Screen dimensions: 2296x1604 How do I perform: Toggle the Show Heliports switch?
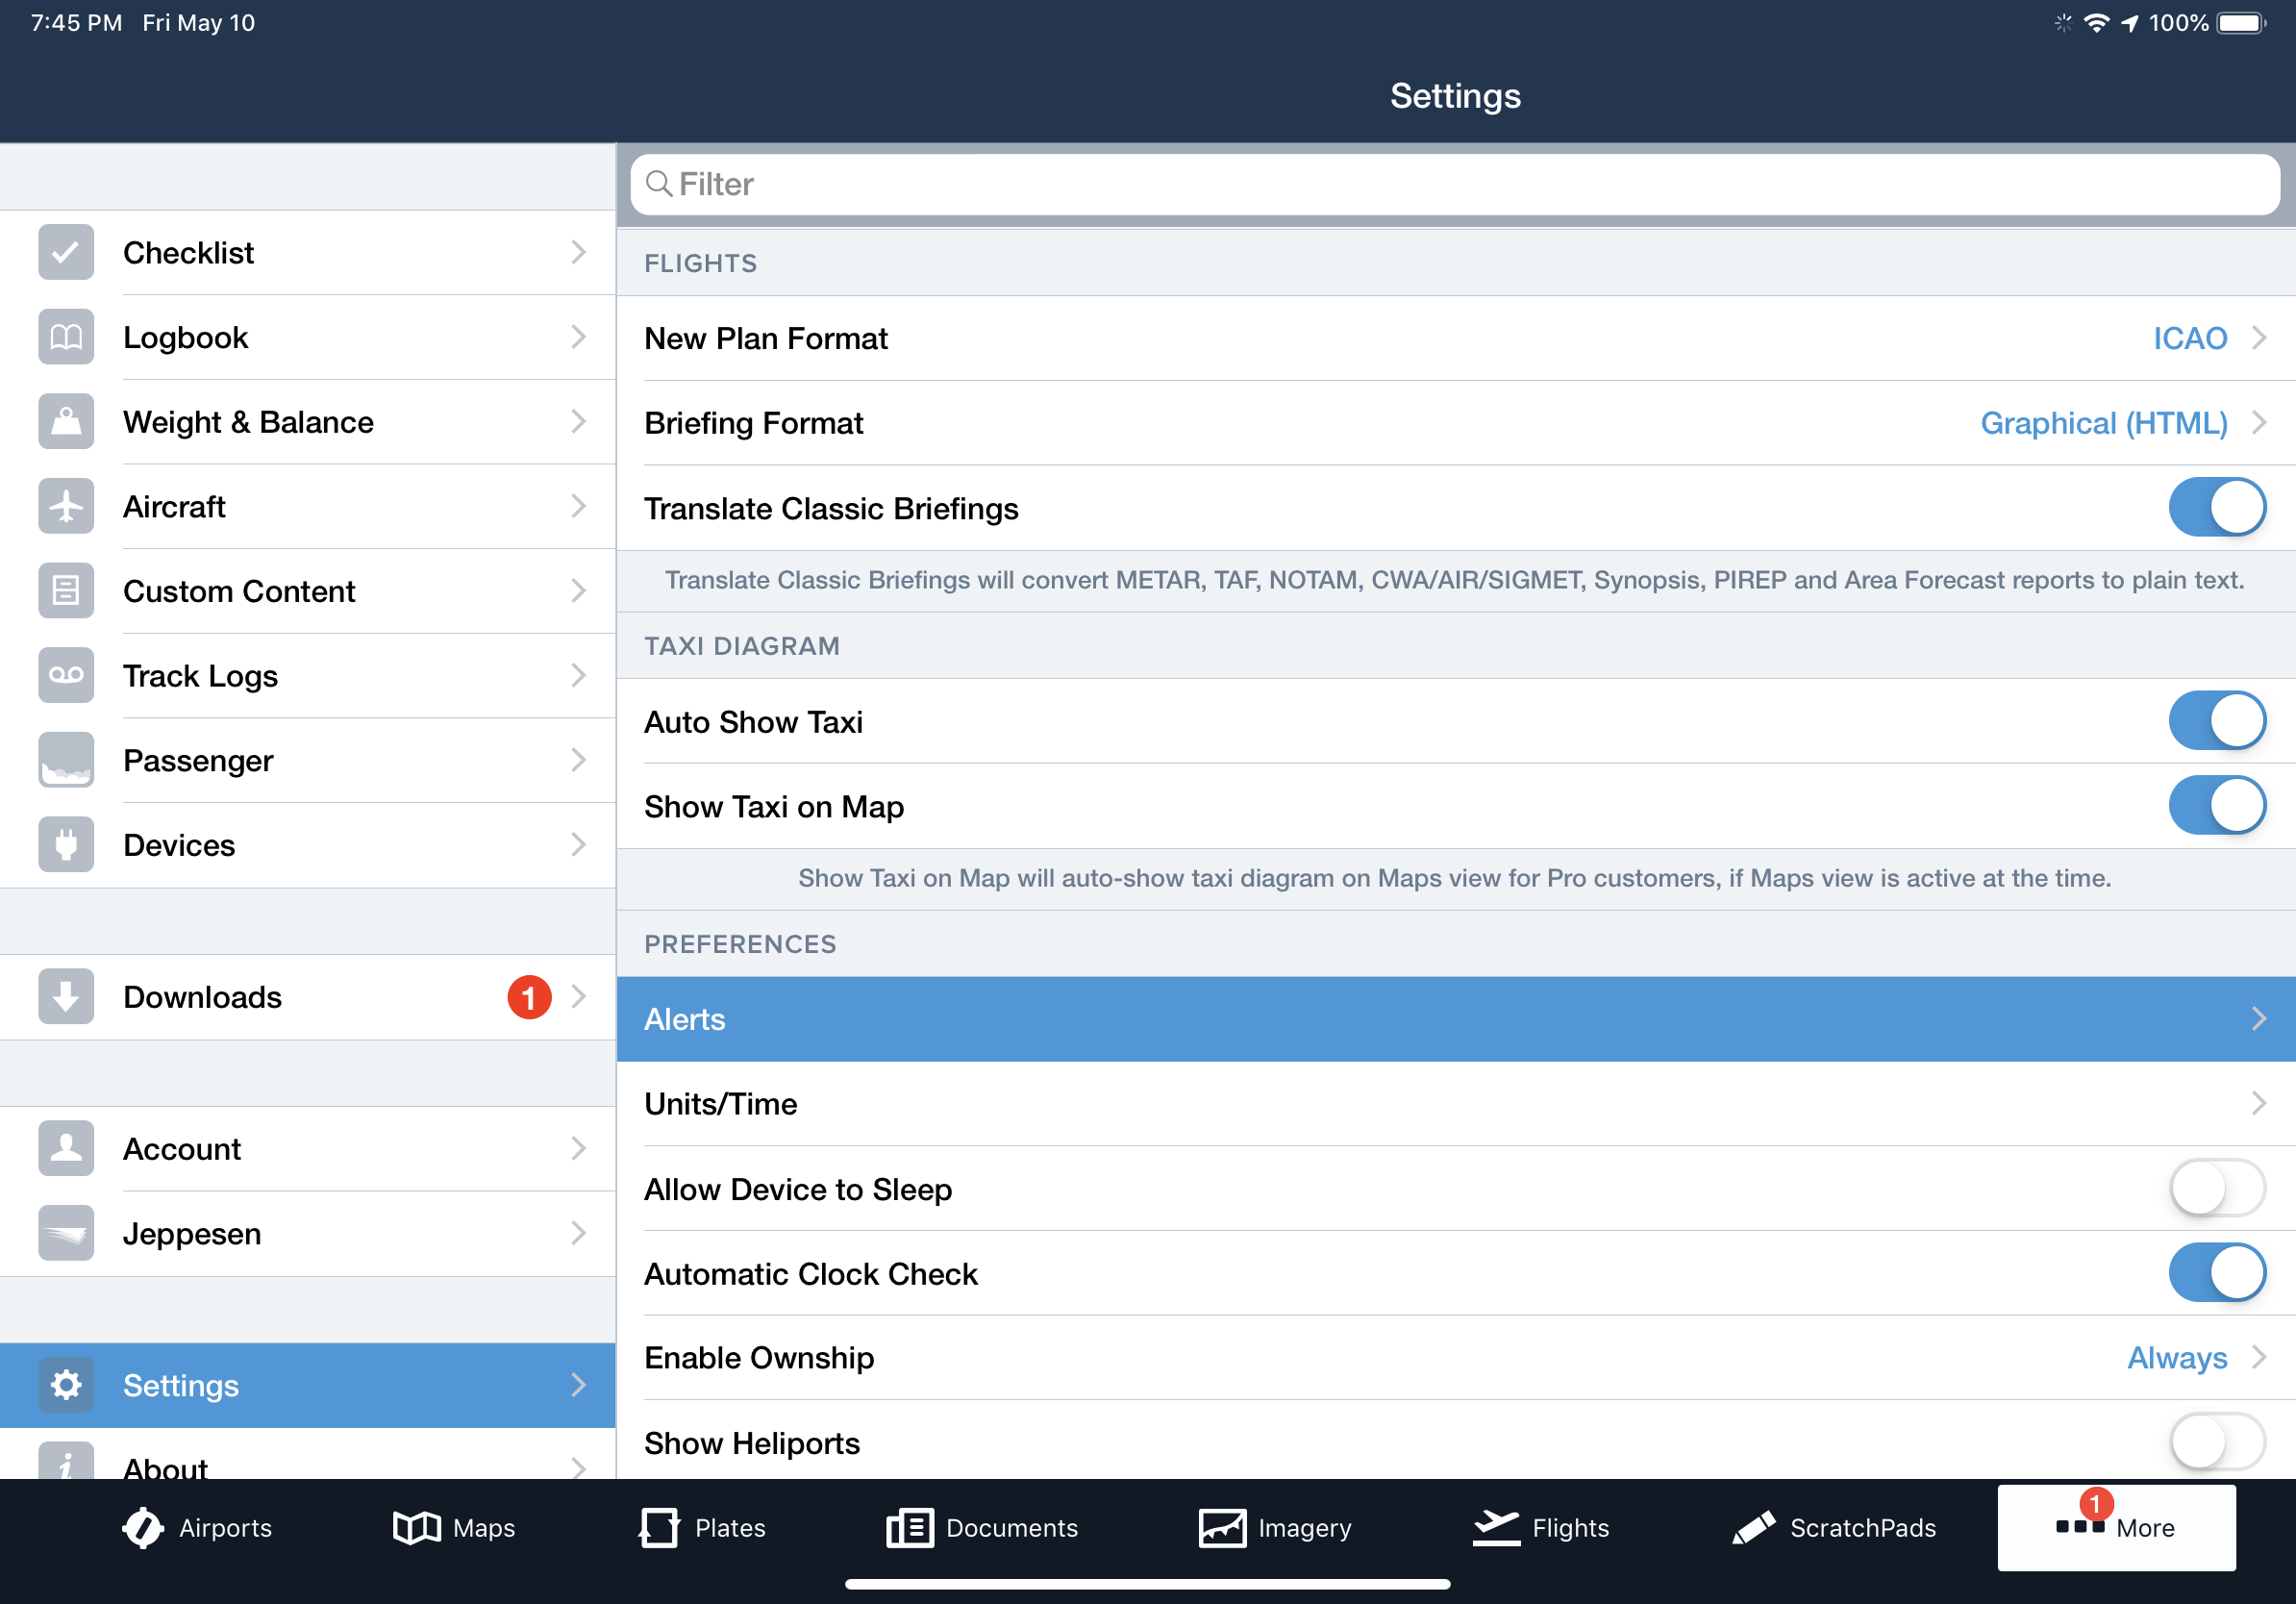click(x=2216, y=1442)
